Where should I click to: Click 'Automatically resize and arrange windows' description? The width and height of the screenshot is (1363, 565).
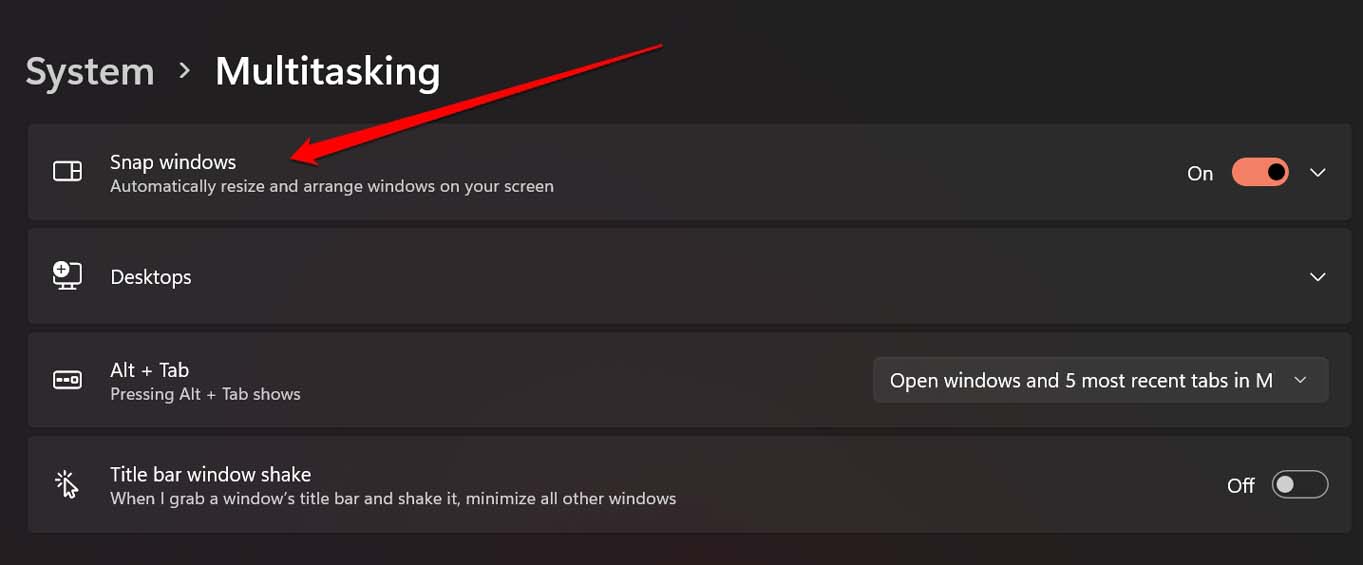tap(331, 186)
